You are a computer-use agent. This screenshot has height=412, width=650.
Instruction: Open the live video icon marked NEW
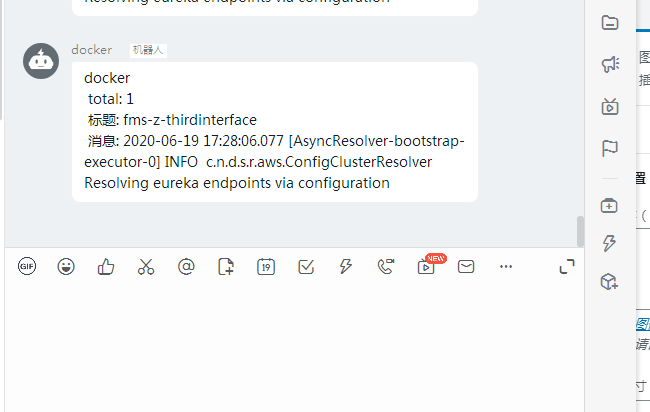426,267
